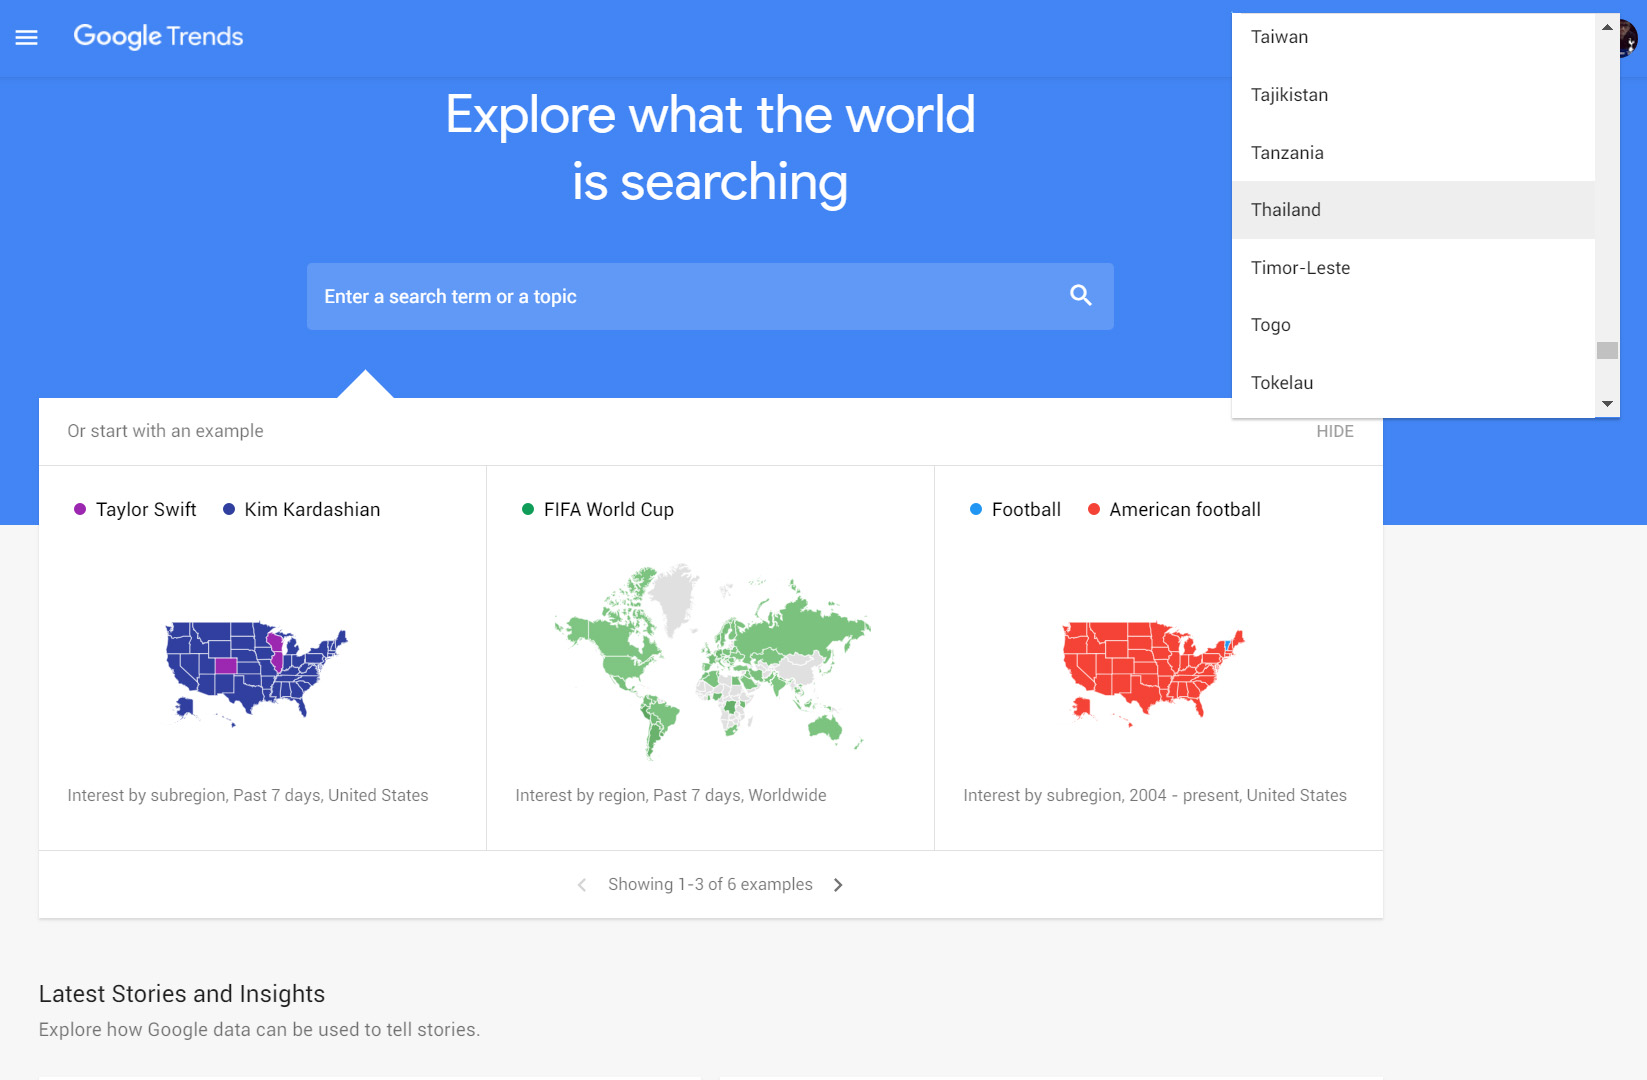Pick Timor-Leste from the dropdown list
1647x1080 pixels.
(x=1300, y=268)
